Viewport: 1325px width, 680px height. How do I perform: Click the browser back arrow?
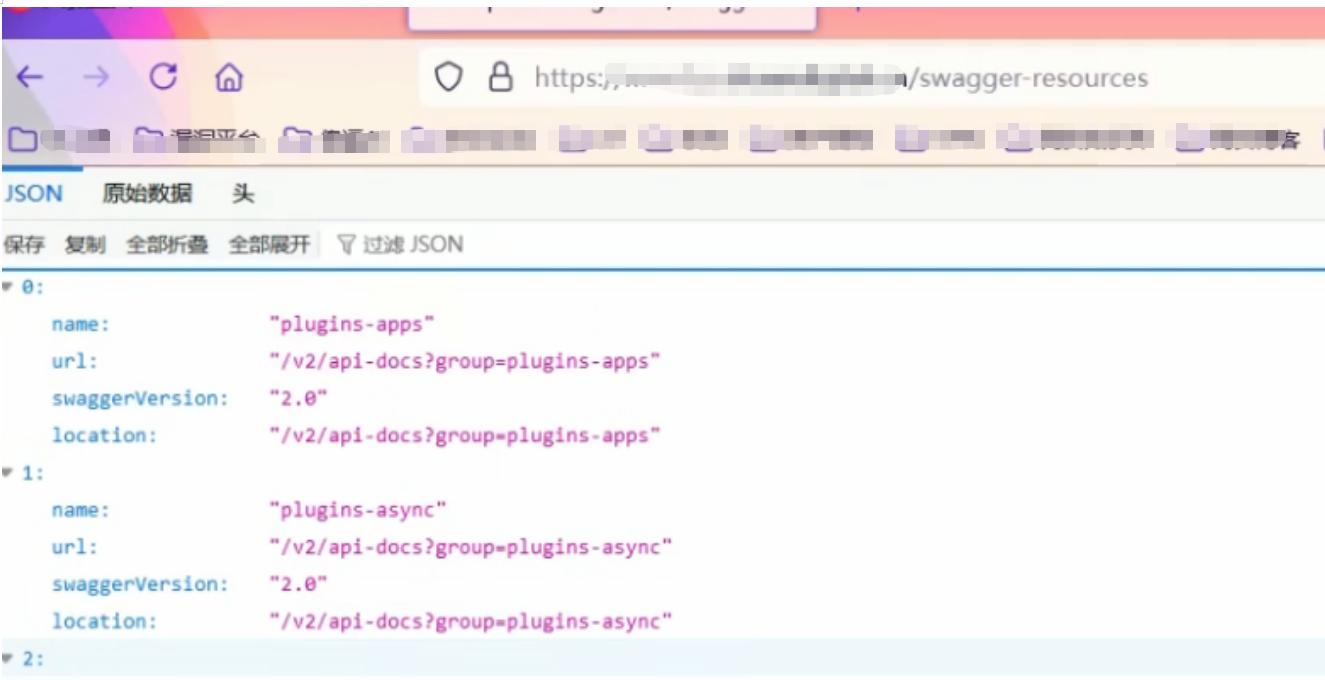[30, 78]
